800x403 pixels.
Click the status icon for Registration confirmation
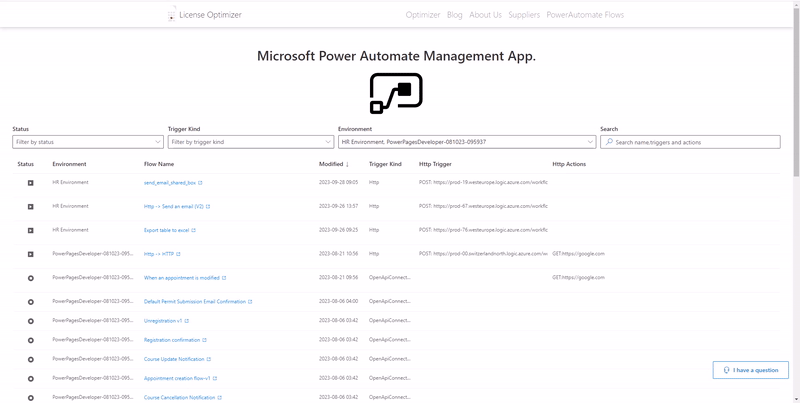tap(31, 340)
